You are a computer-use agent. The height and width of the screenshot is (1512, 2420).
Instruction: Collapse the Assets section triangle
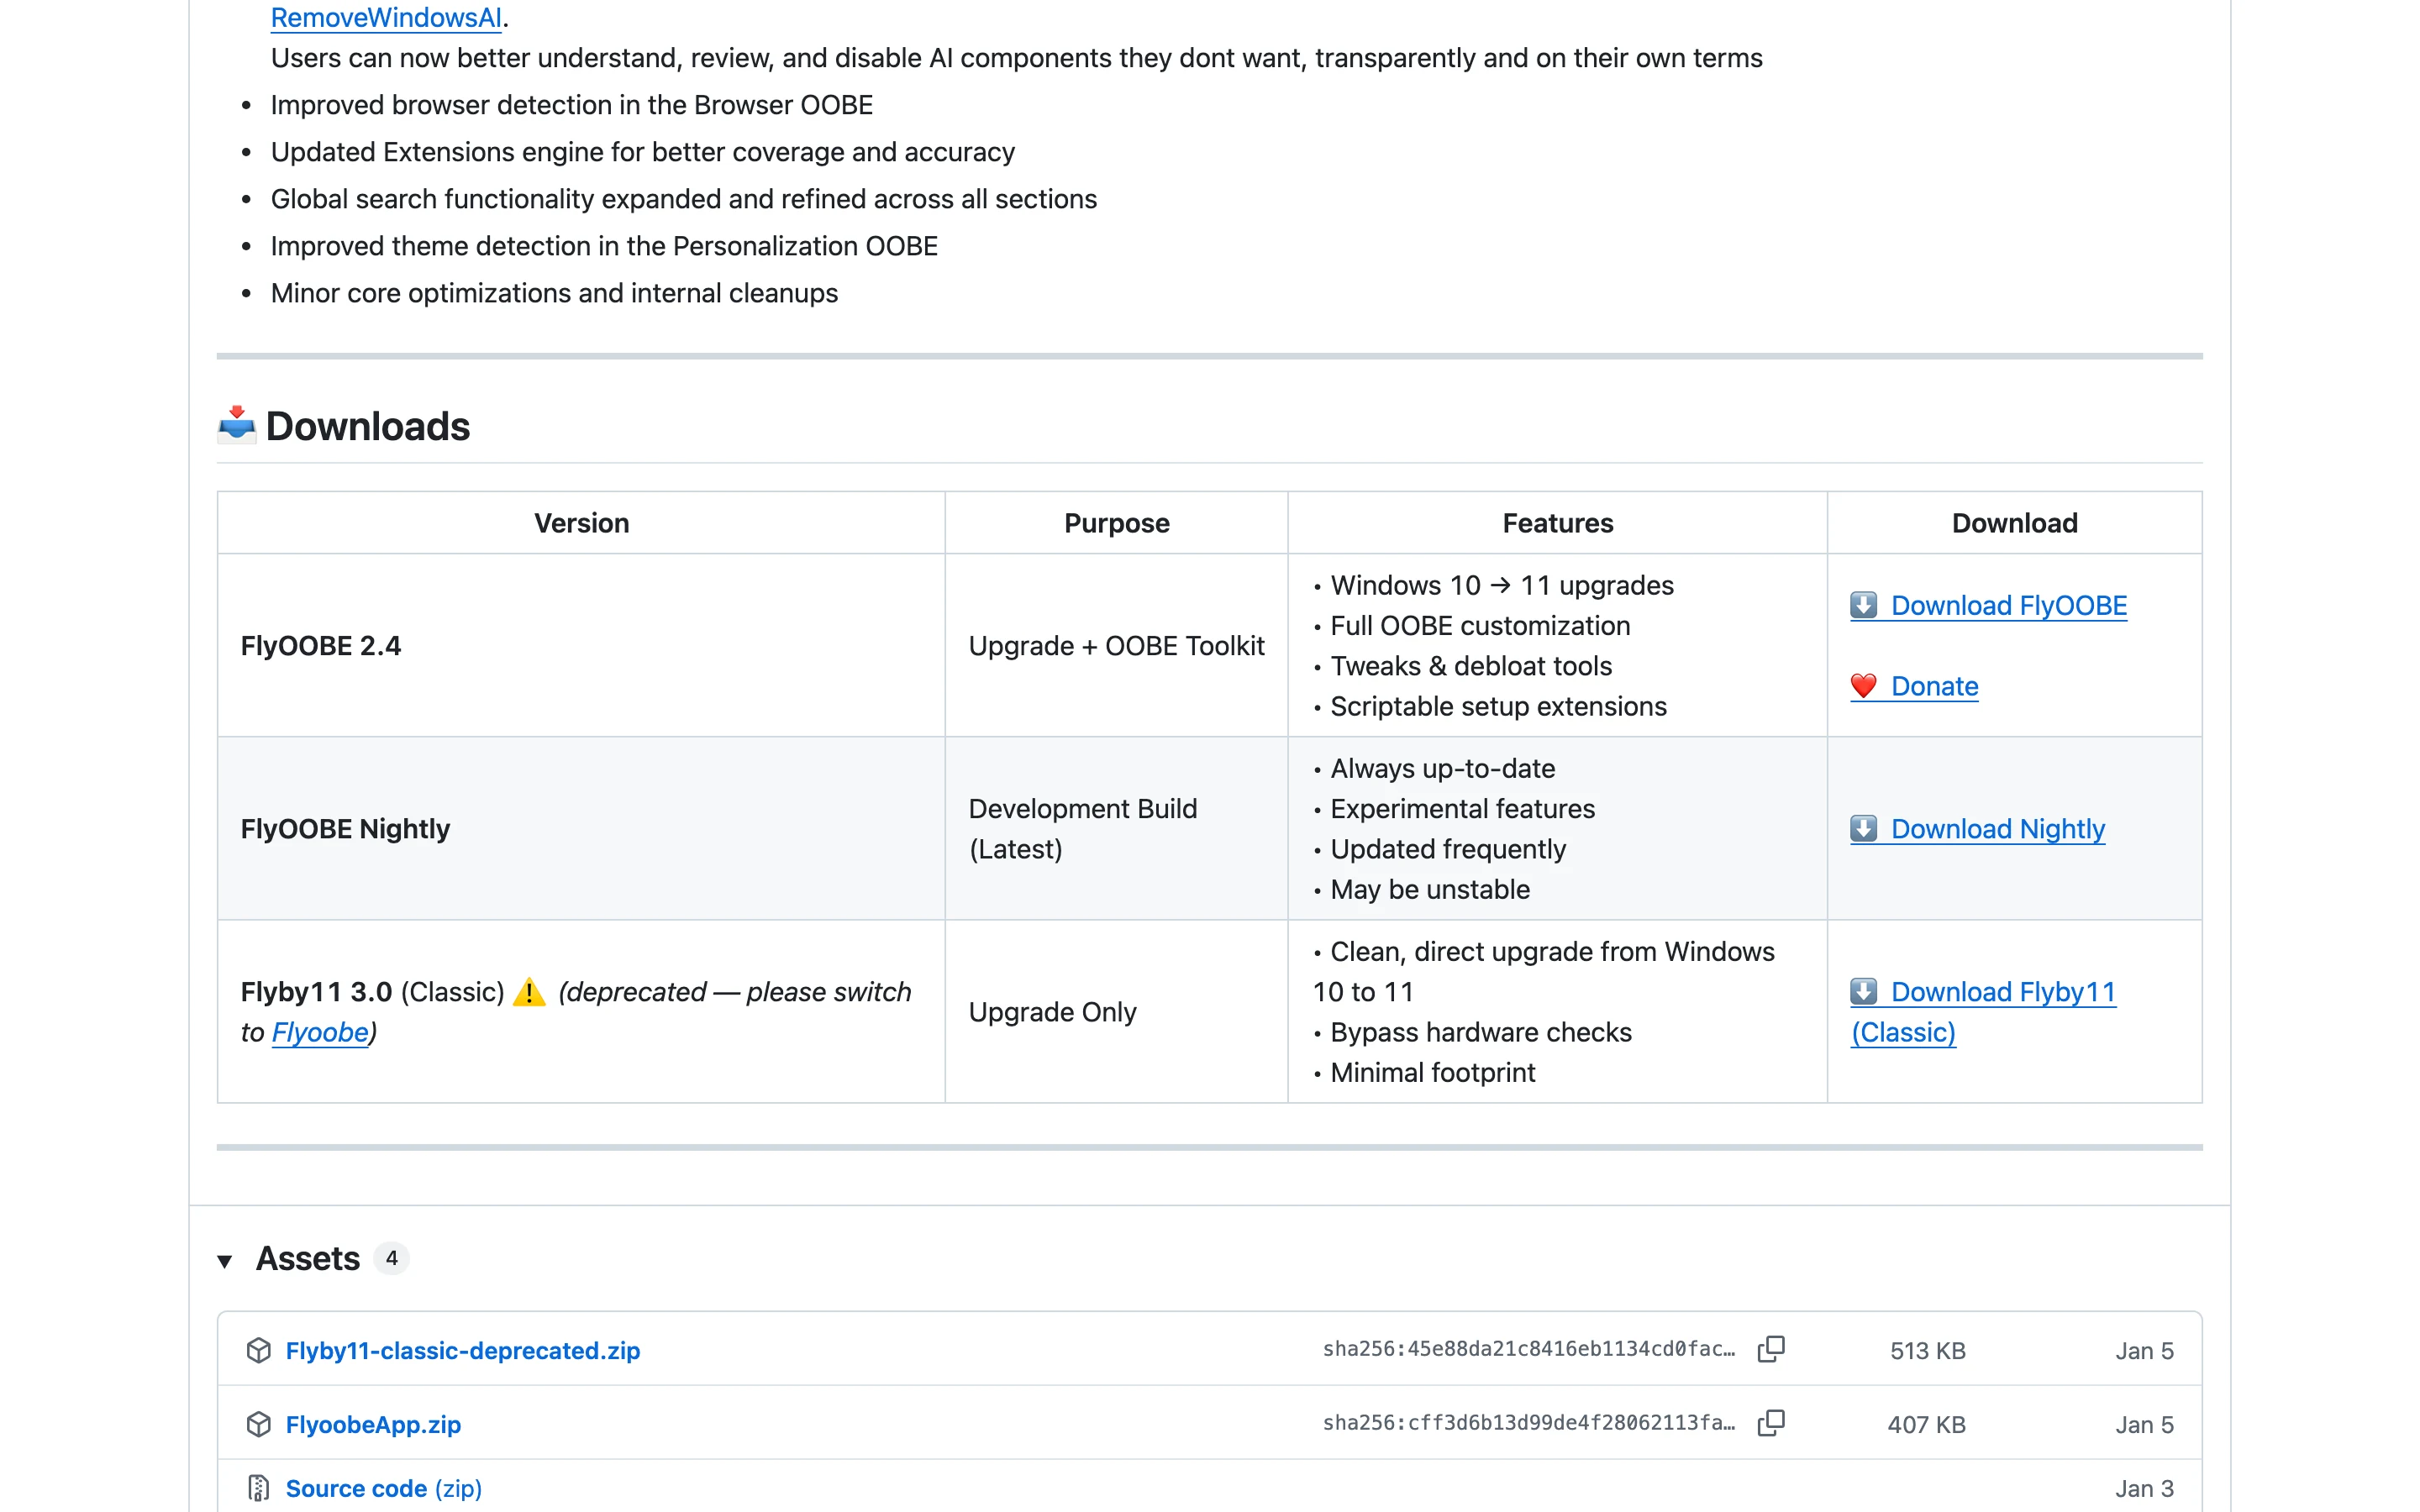pyautogui.click(x=225, y=1260)
